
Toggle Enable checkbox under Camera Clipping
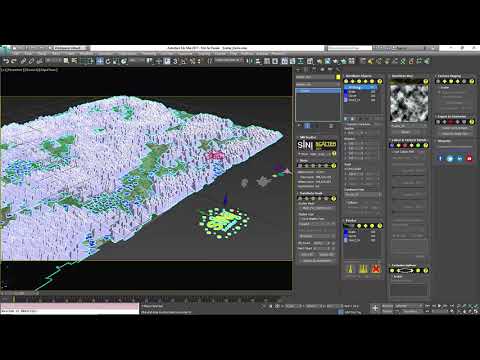(x=440, y=88)
